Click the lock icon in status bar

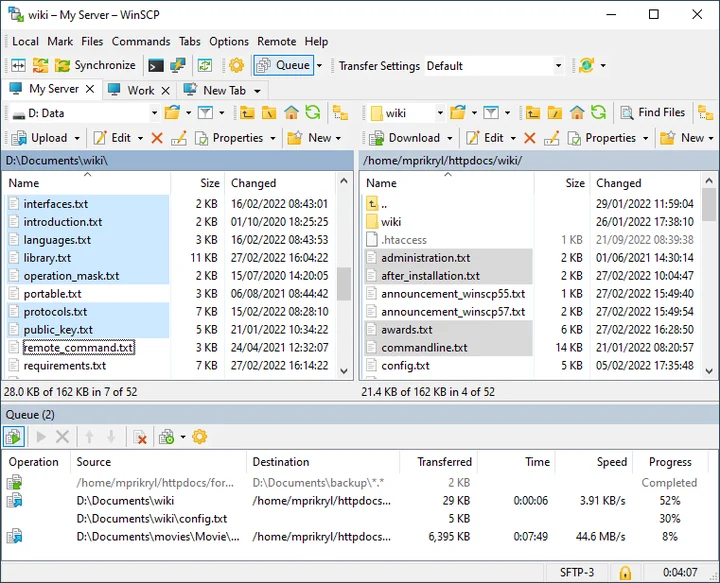tap(625, 573)
